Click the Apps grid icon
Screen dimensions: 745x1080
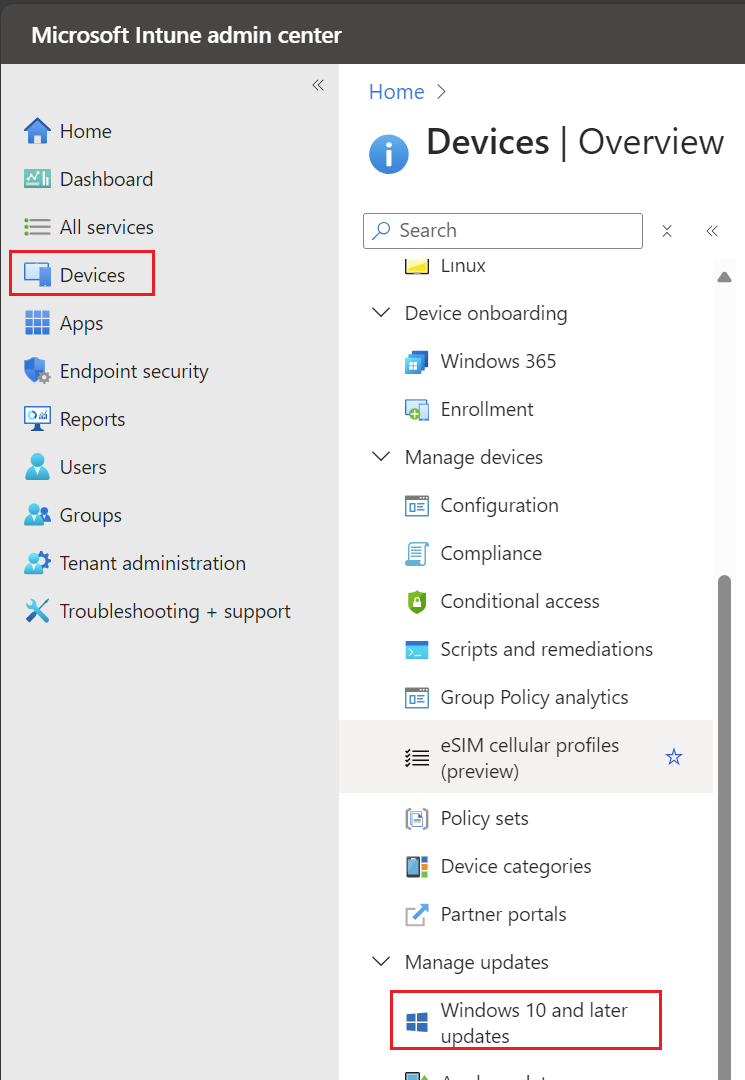pyautogui.click(x=37, y=323)
